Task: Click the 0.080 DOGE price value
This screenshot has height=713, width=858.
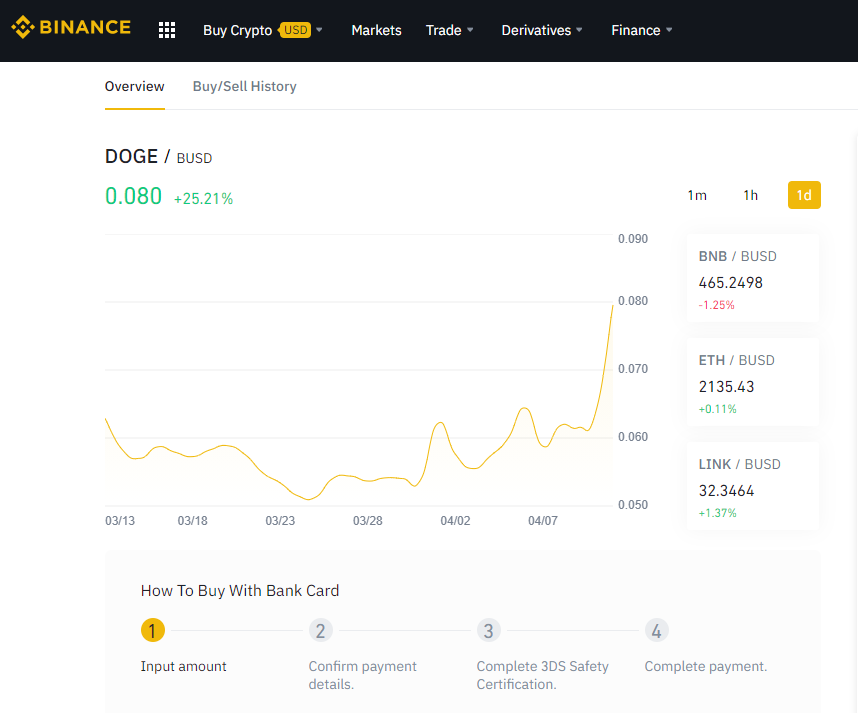Action: coord(134,196)
